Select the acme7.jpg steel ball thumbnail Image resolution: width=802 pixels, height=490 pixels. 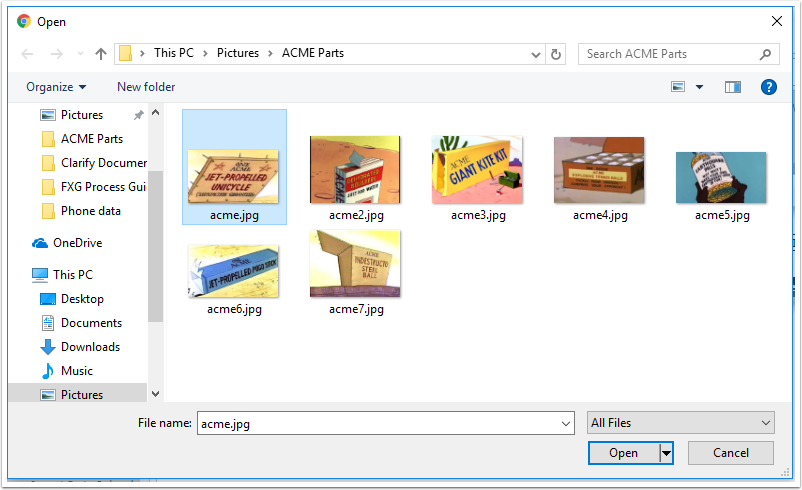coord(355,263)
